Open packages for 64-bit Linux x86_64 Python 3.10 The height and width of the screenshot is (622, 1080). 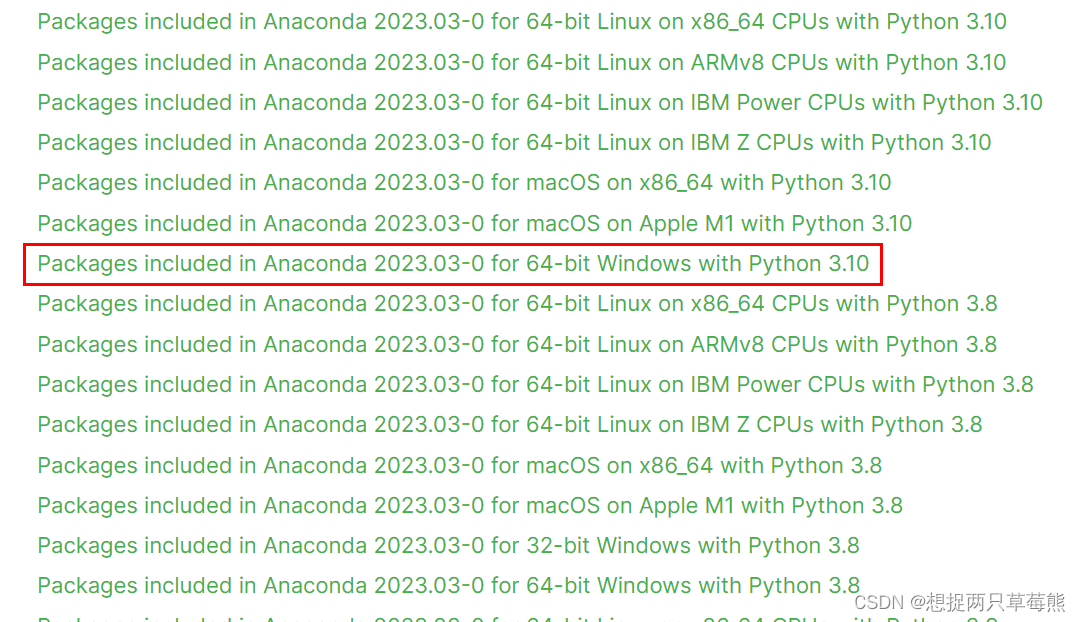[x=520, y=21]
